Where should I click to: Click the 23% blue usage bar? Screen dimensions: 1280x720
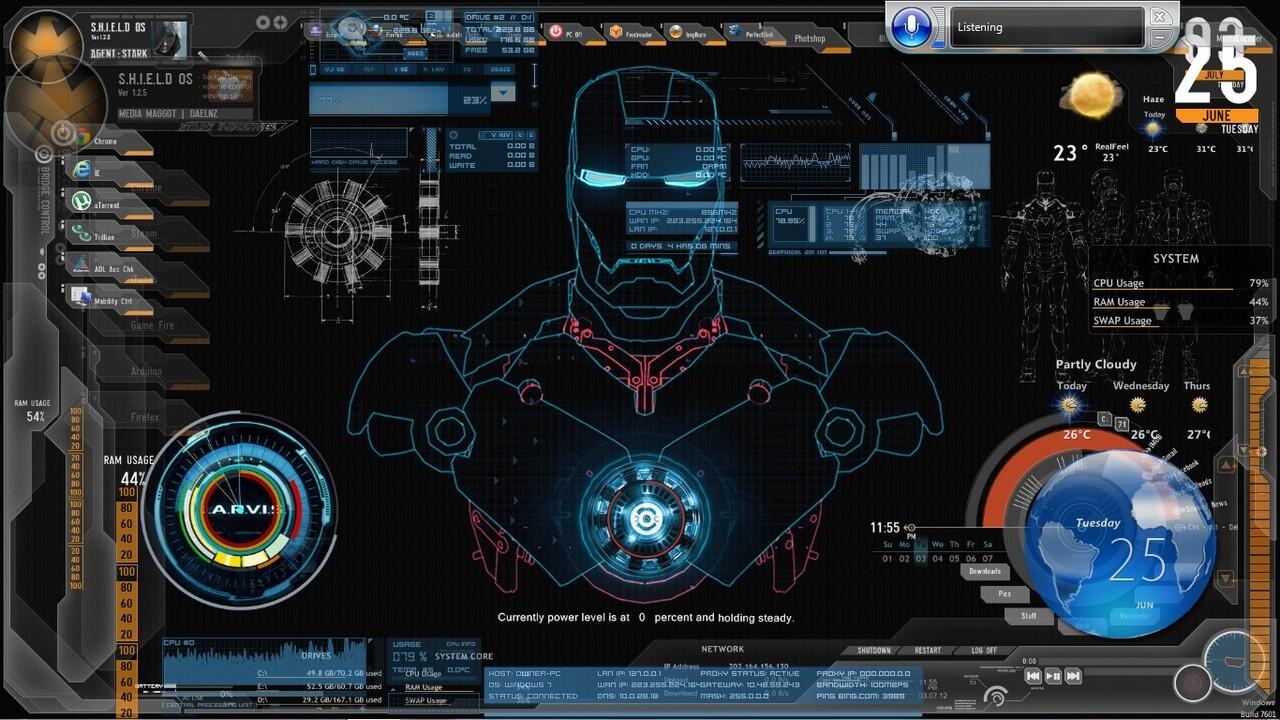[x=399, y=99]
